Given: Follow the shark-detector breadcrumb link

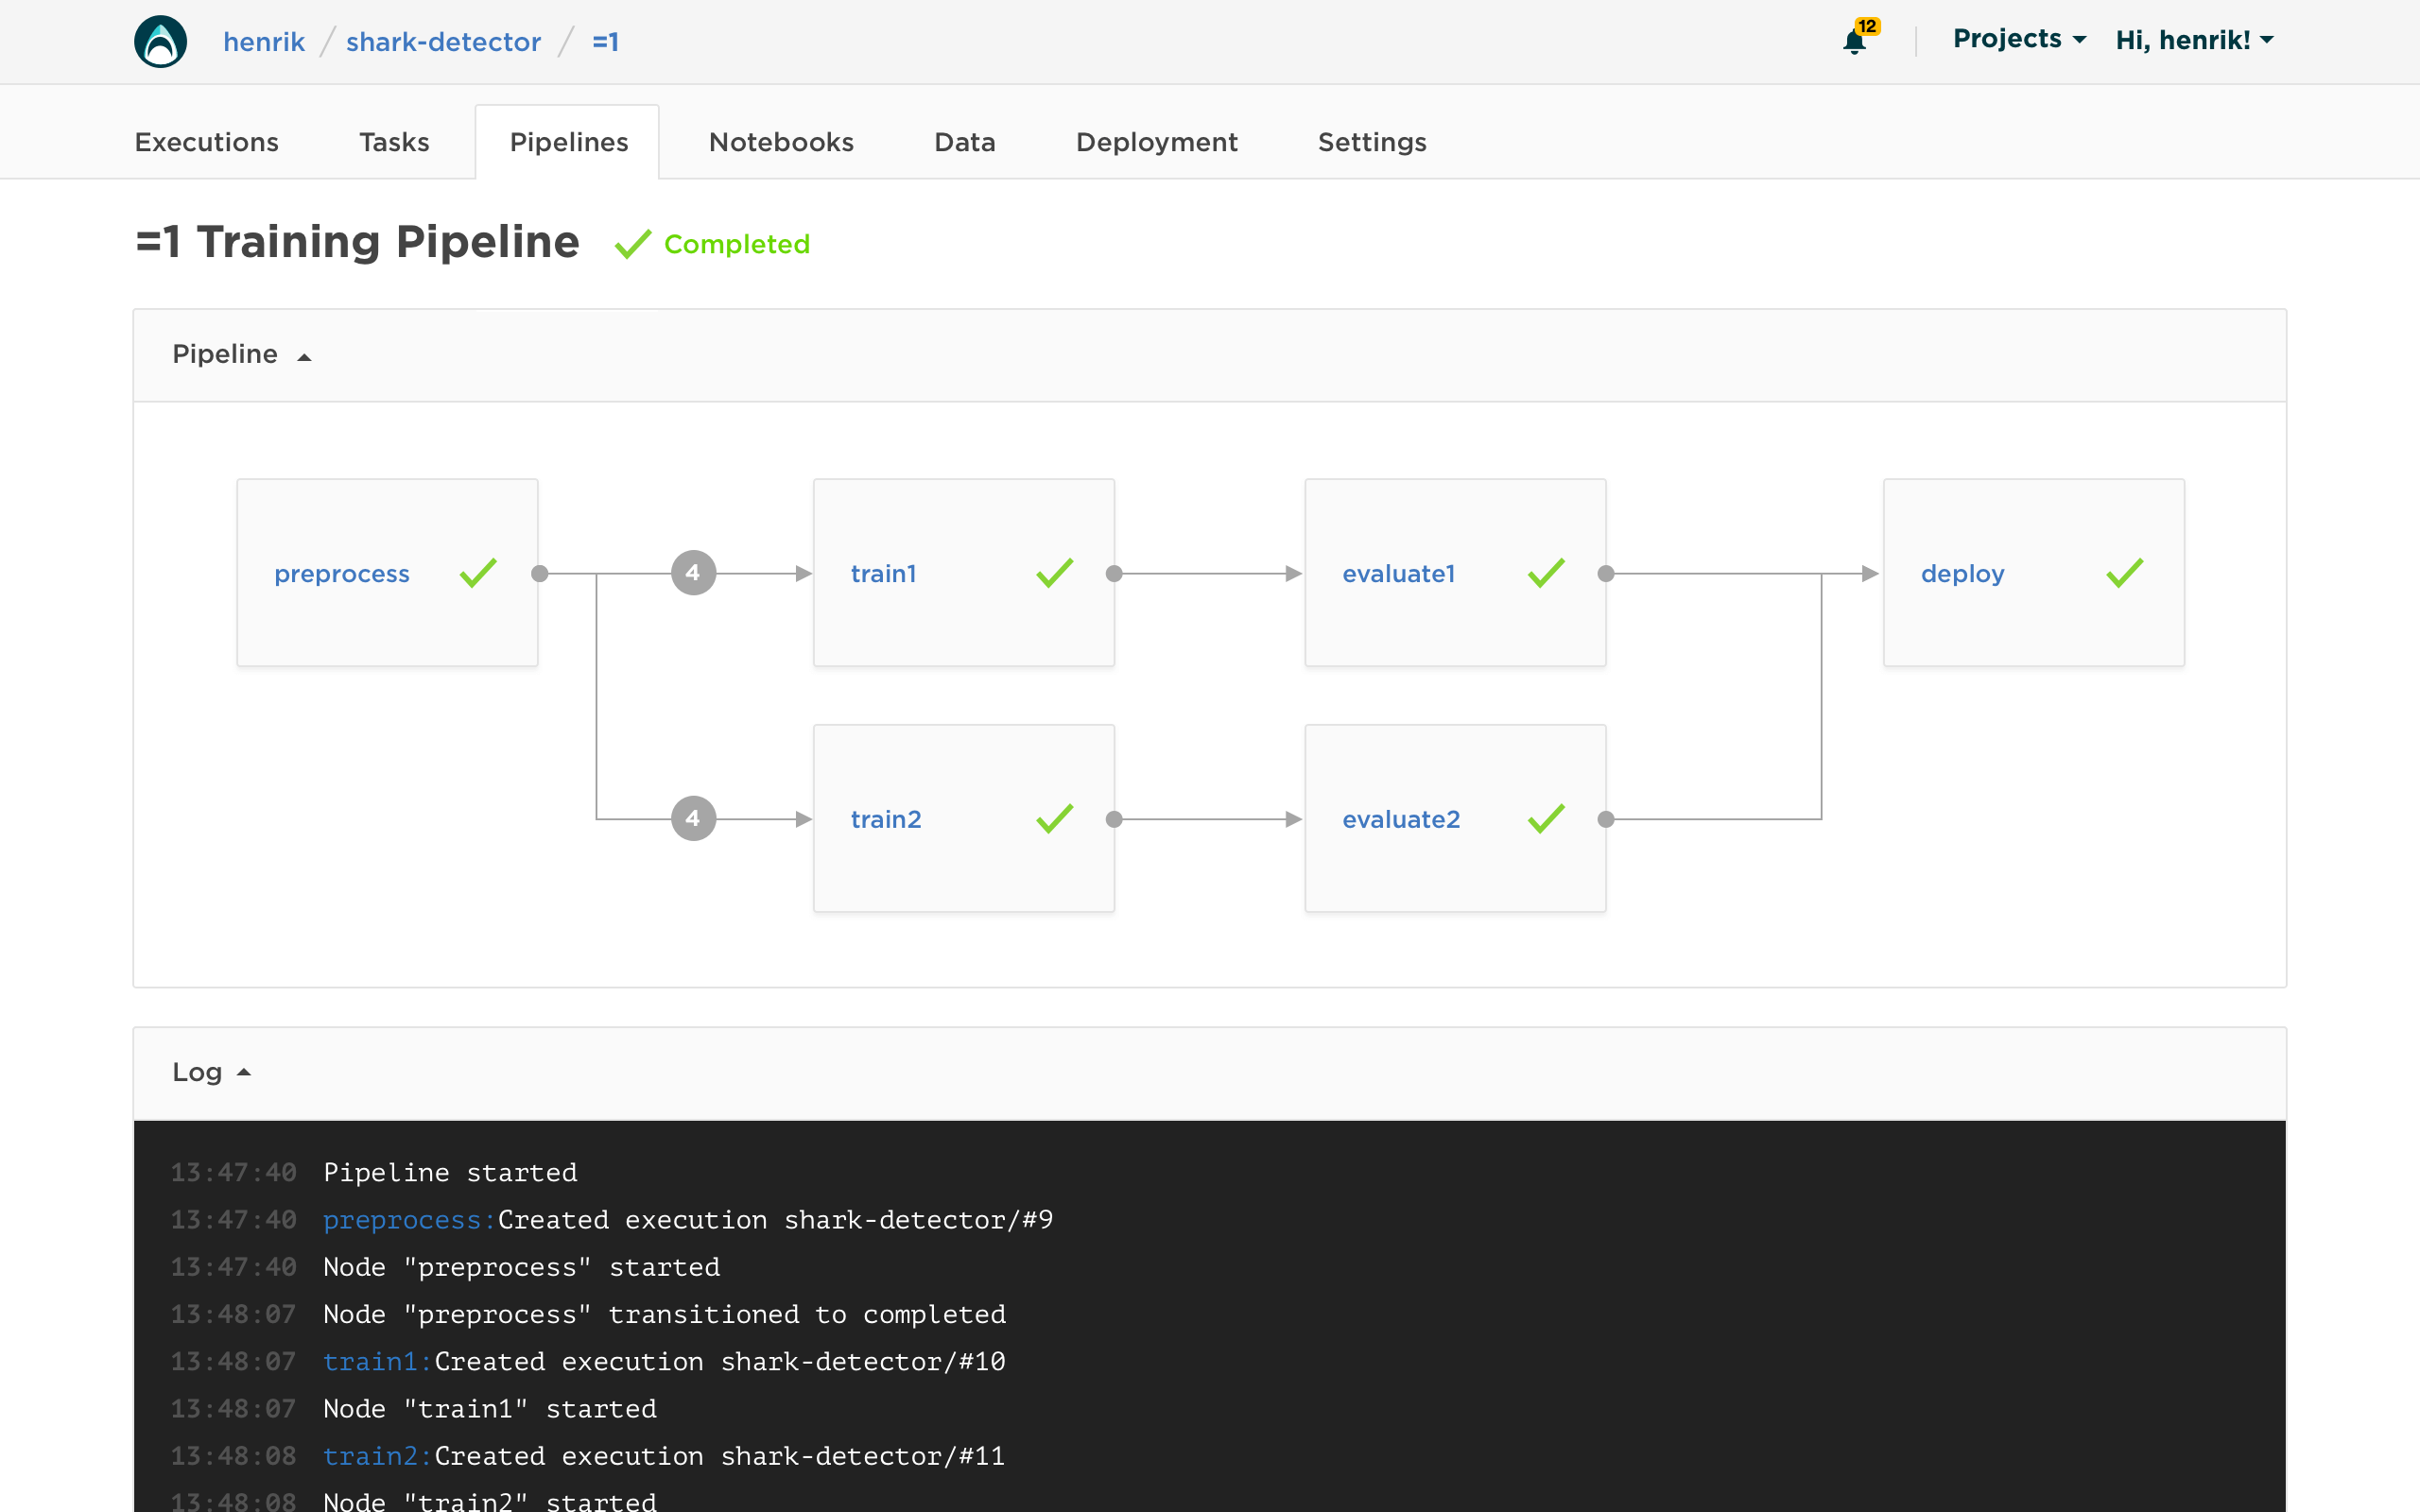Looking at the screenshot, I should (x=443, y=42).
